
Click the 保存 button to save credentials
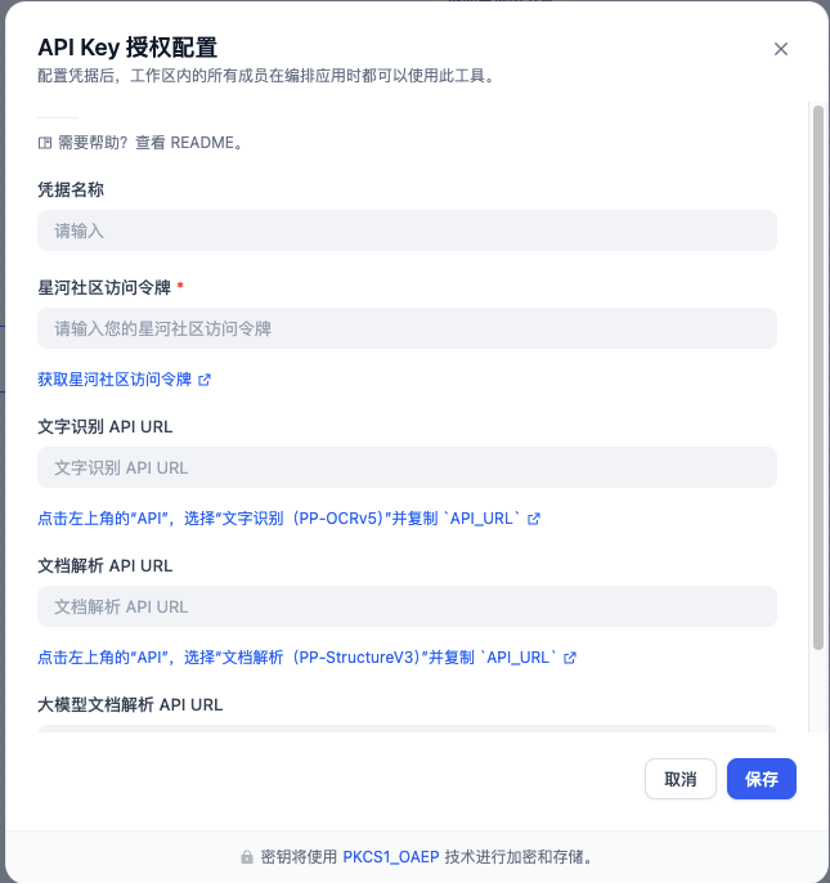762,779
